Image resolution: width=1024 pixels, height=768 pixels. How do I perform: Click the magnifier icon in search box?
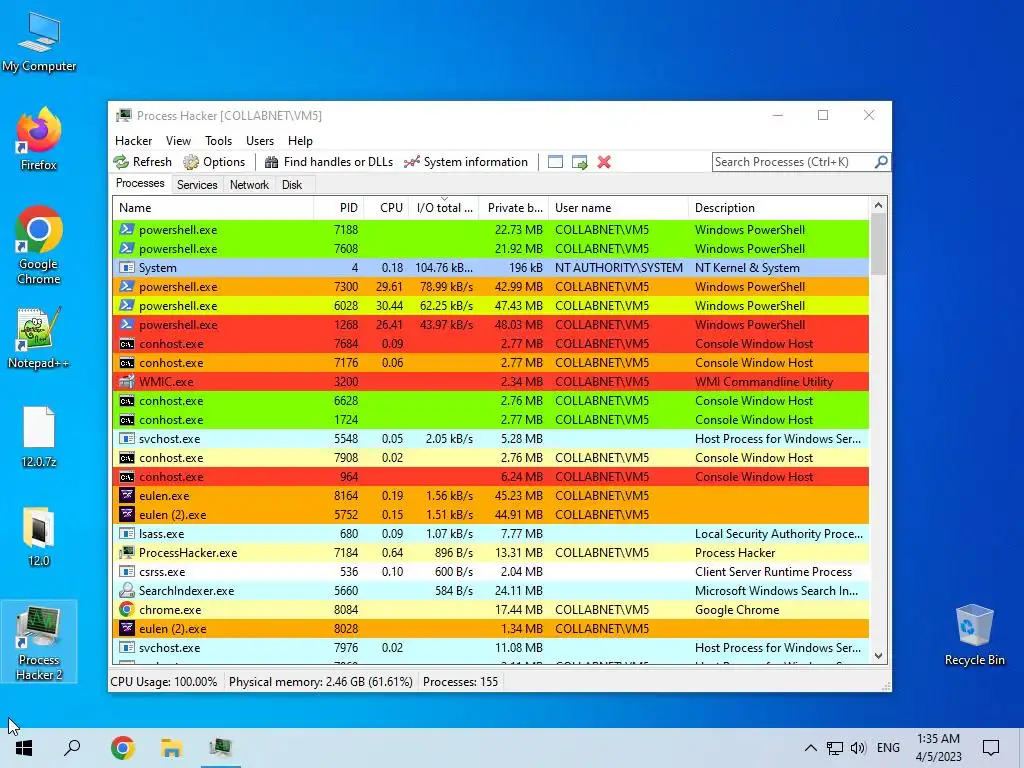881,161
